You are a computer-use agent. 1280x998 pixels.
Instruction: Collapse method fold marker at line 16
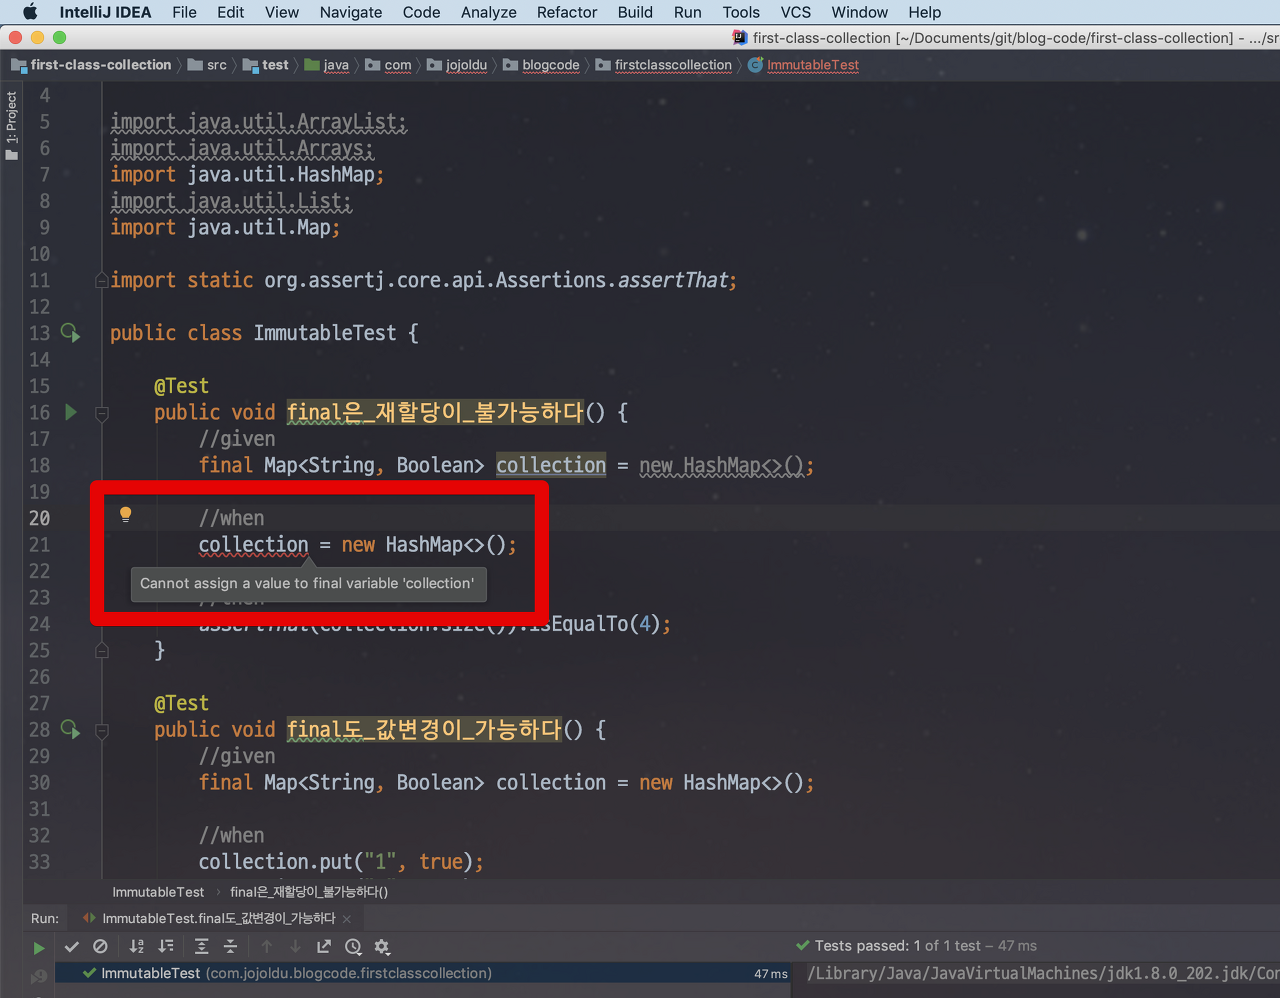pos(101,412)
